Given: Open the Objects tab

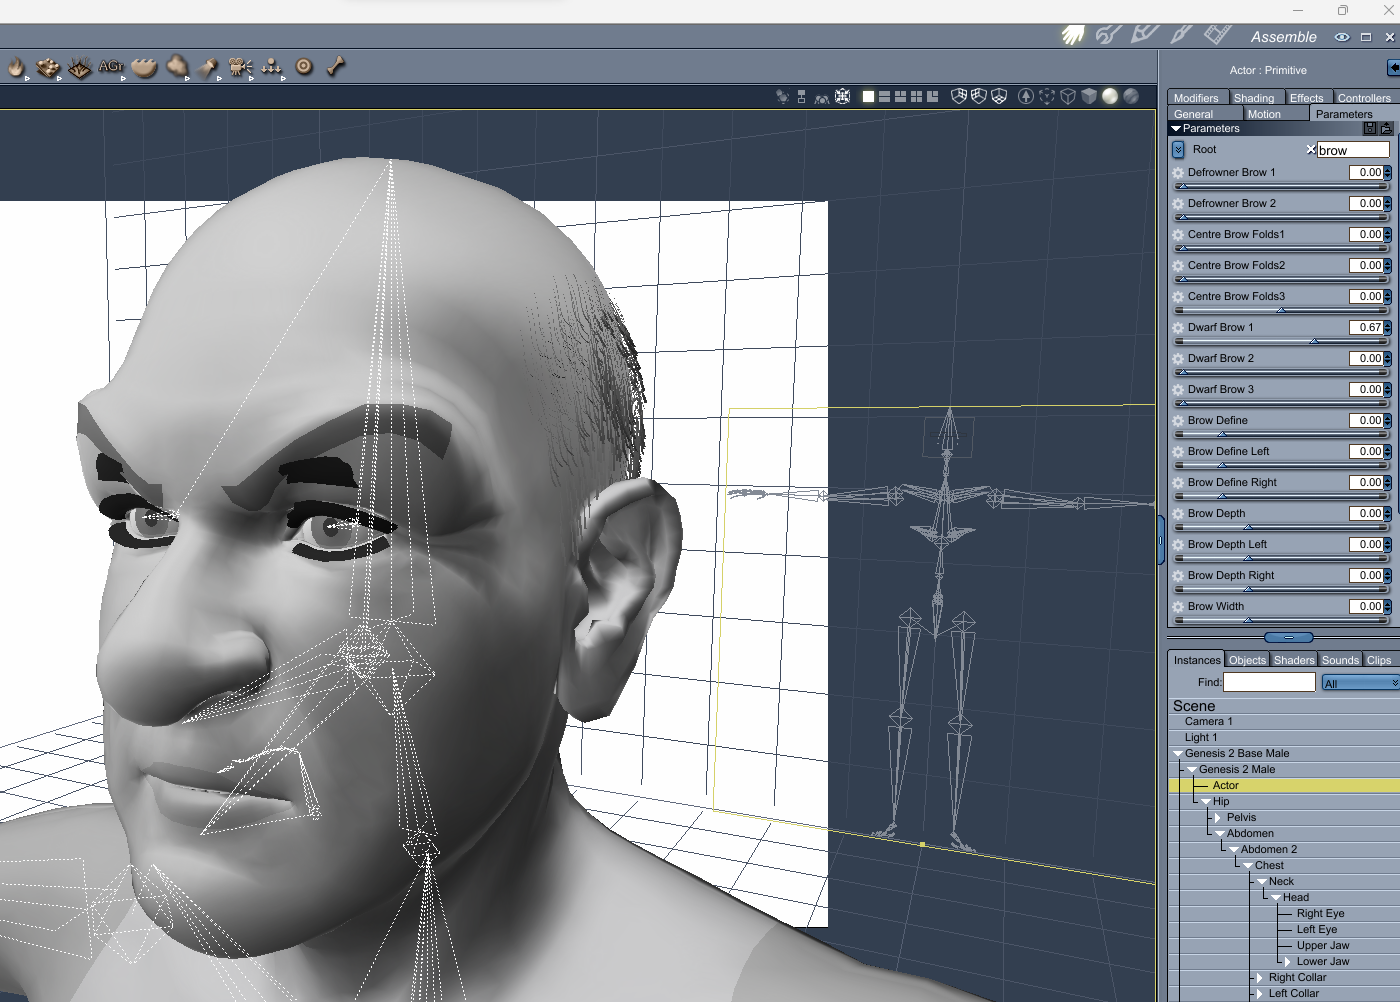Looking at the screenshot, I should pyautogui.click(x=1247, y=659).
